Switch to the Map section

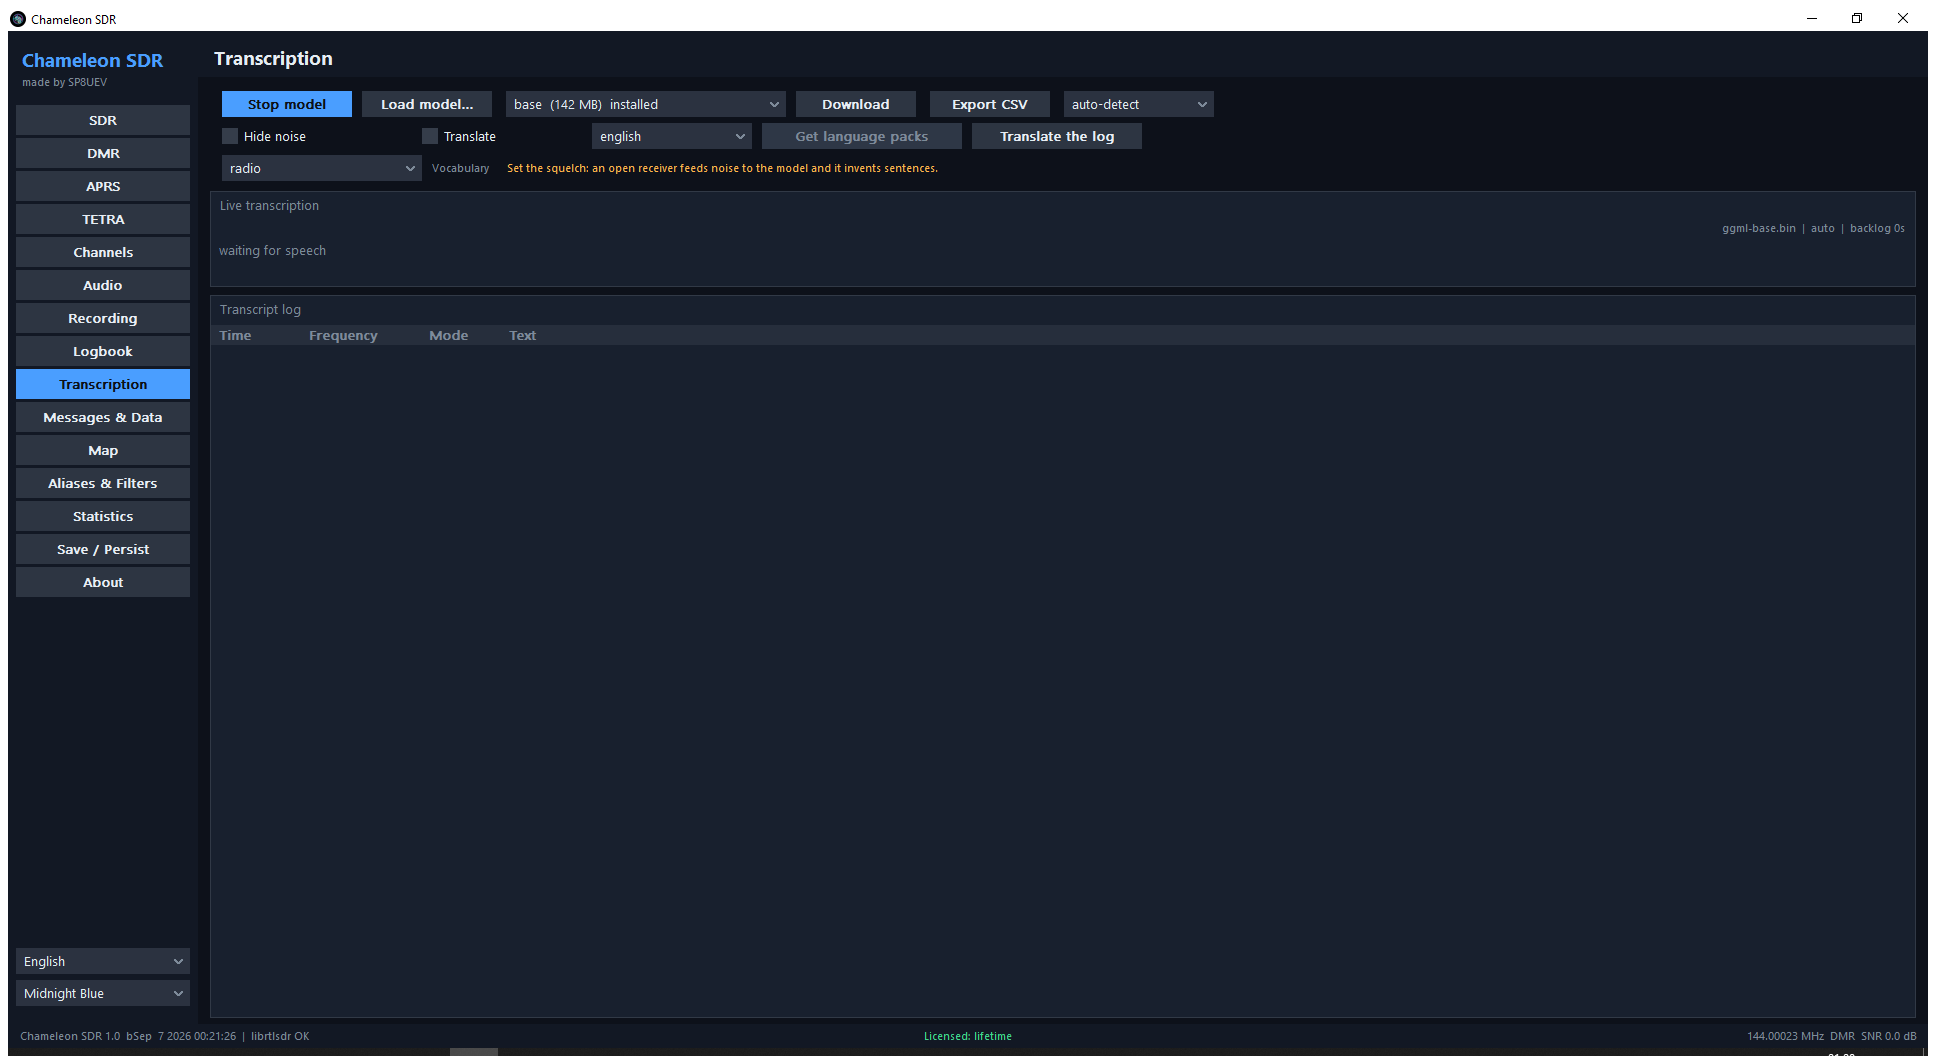103,450
